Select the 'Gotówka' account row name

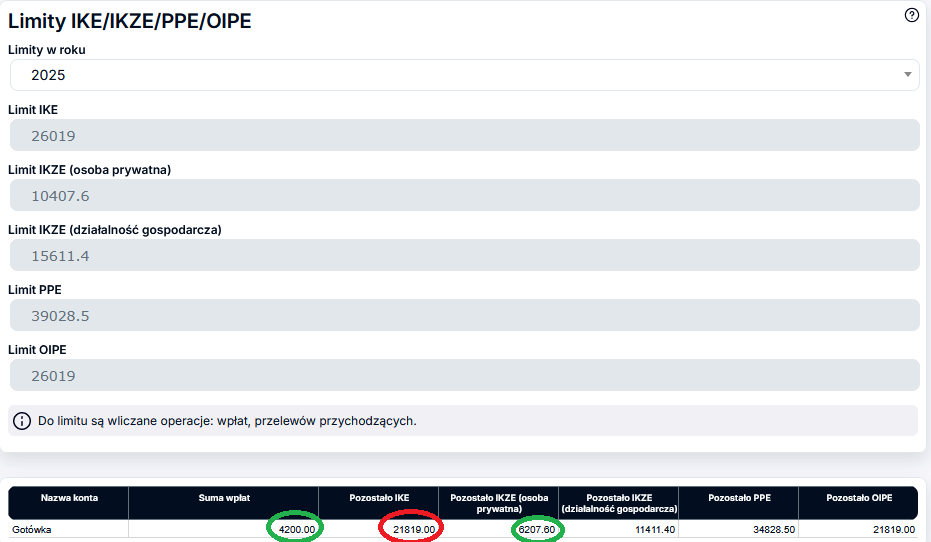pyautogui.click(x=32, y=529)
